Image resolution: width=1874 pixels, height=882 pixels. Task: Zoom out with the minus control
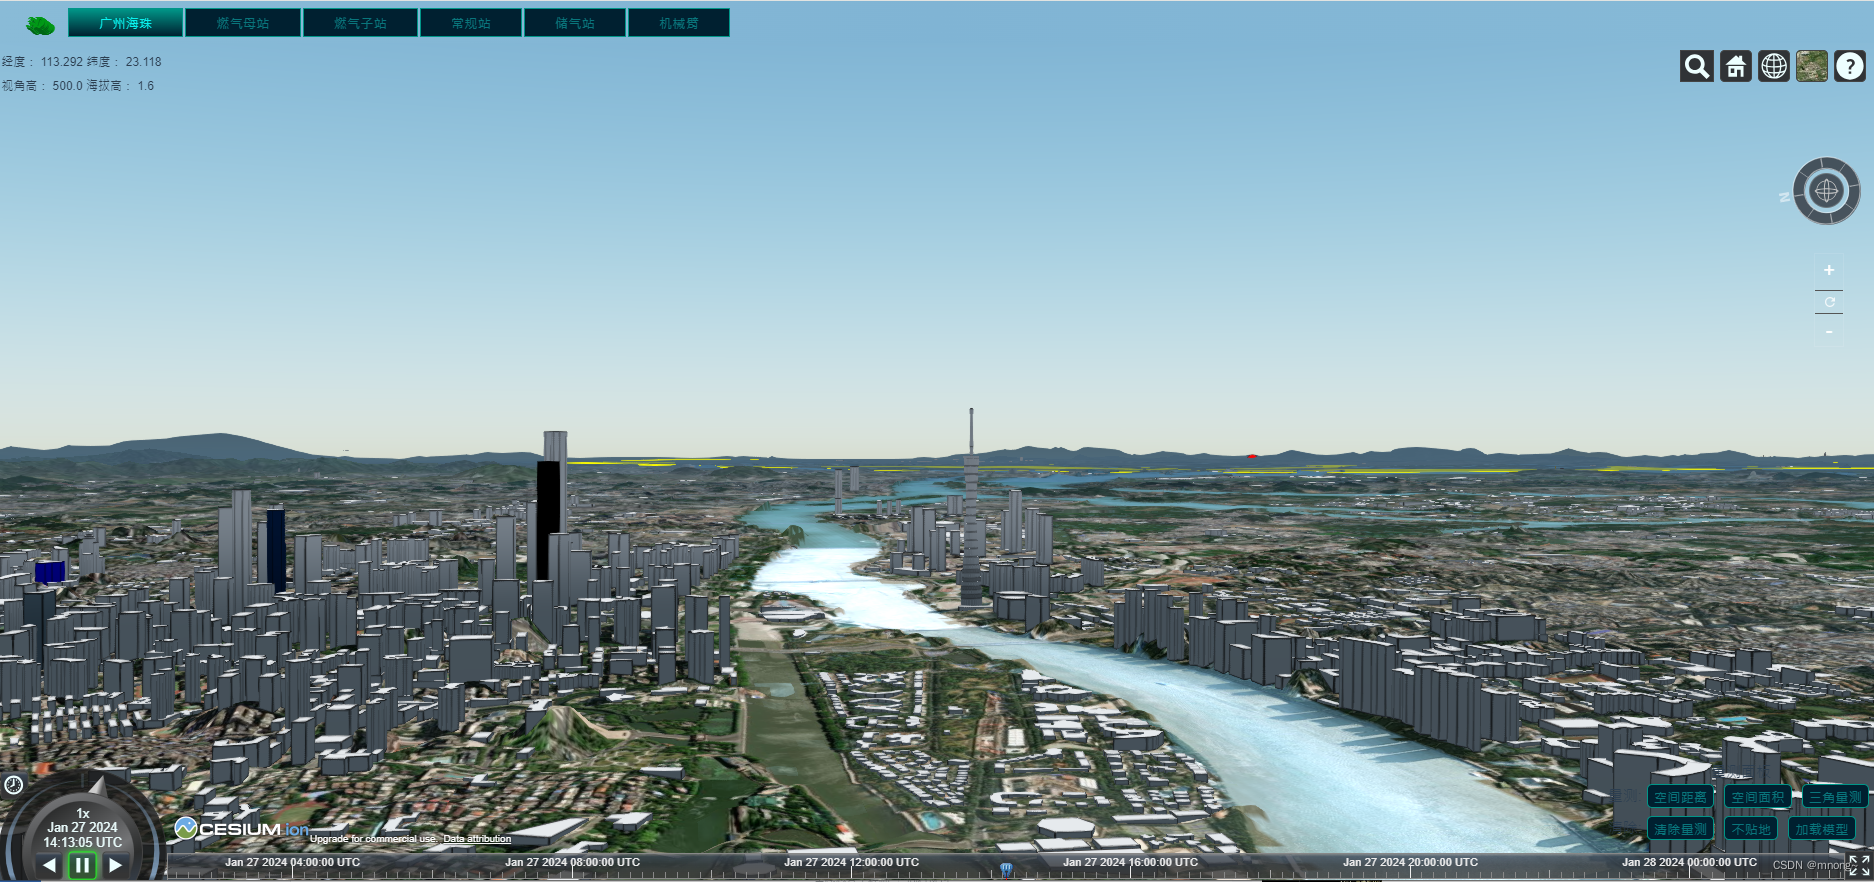(1829, 332)
